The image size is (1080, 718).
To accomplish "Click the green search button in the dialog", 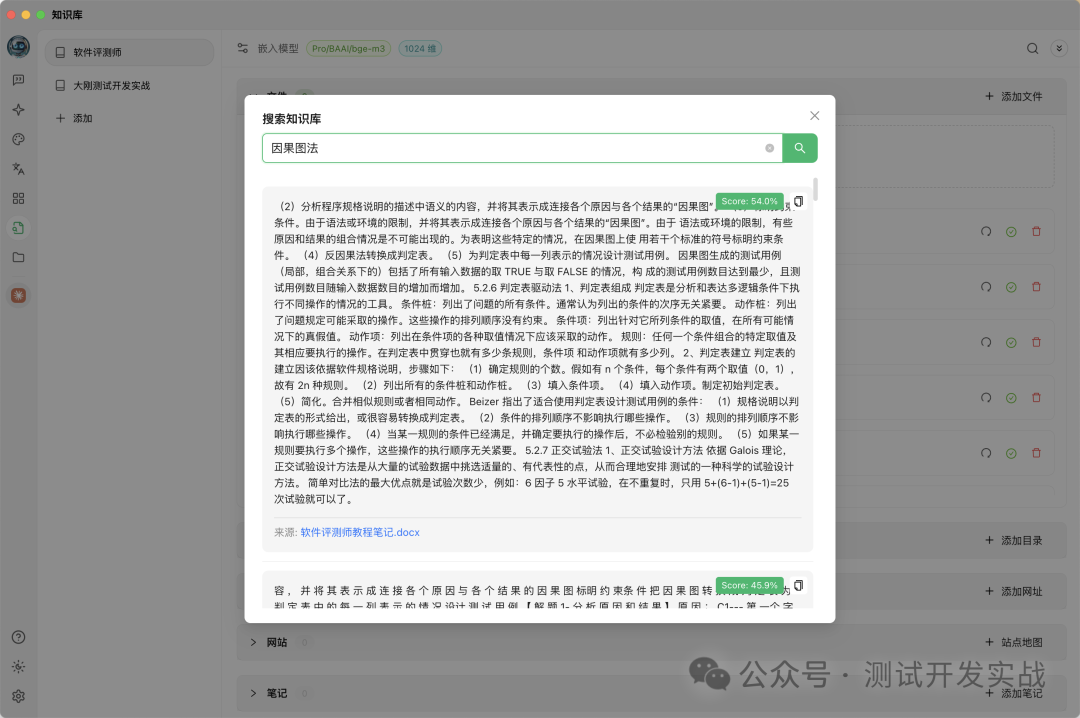I will click(798, 148).
